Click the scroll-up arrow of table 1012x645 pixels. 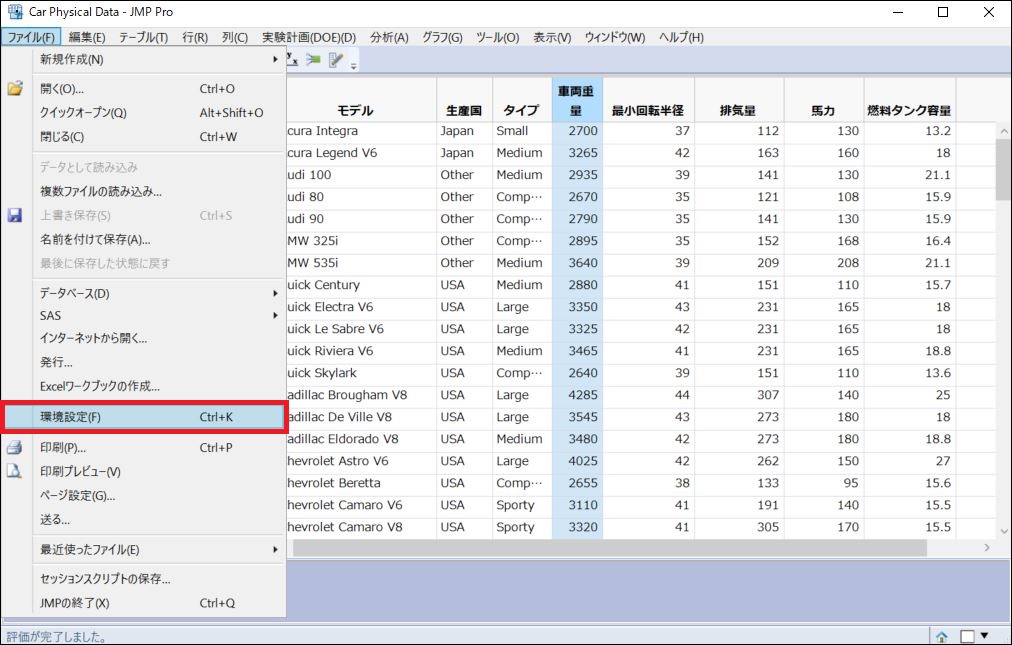coord(1004,131)
